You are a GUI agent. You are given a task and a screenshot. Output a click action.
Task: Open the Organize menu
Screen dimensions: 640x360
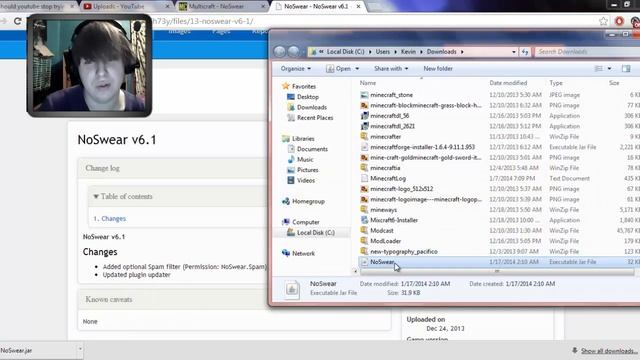[296, 69]
